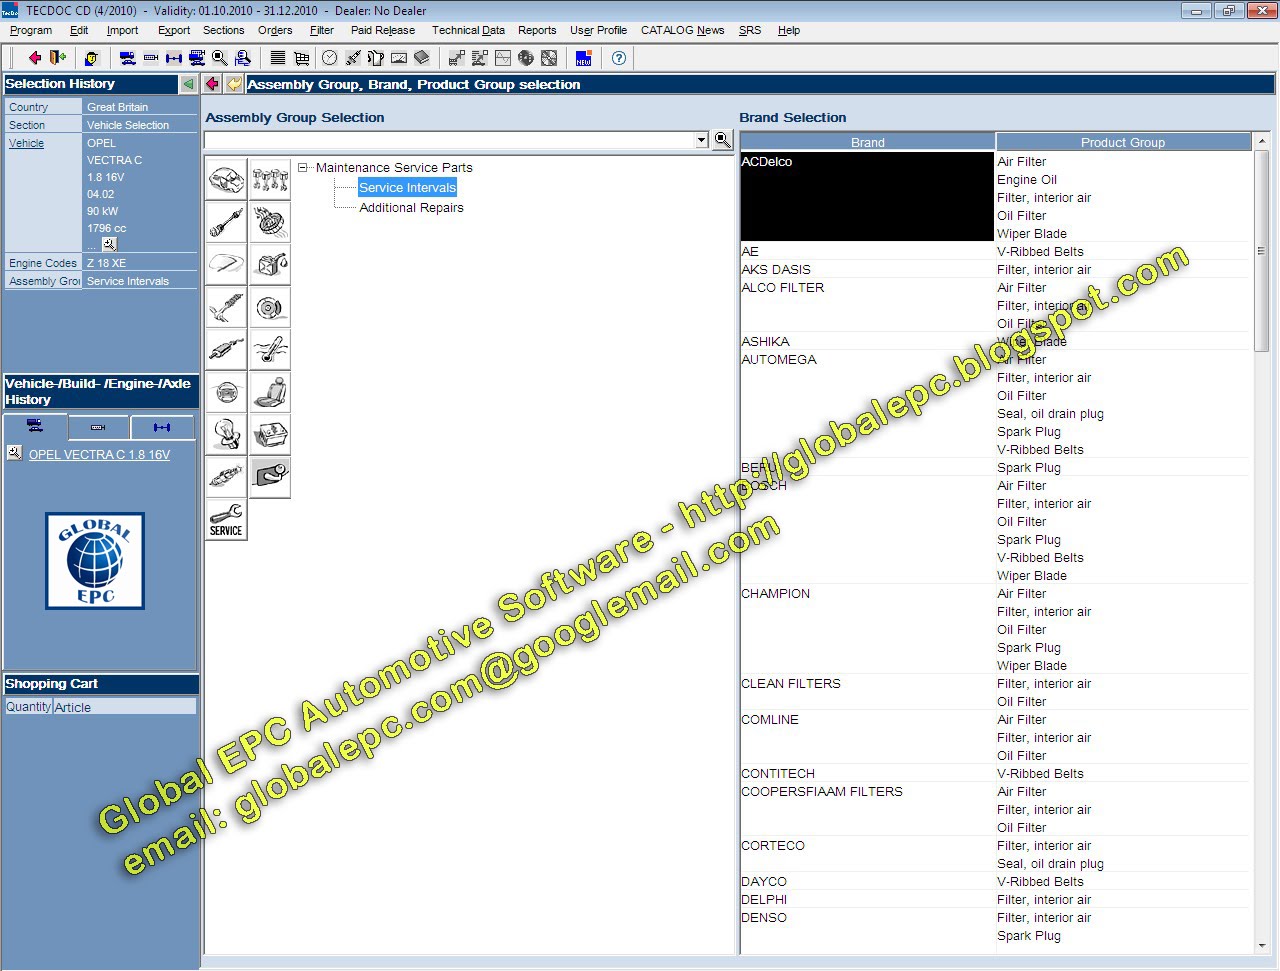Select Service Intervals tree item
The image size is (1280, 971).
[407, 188]
